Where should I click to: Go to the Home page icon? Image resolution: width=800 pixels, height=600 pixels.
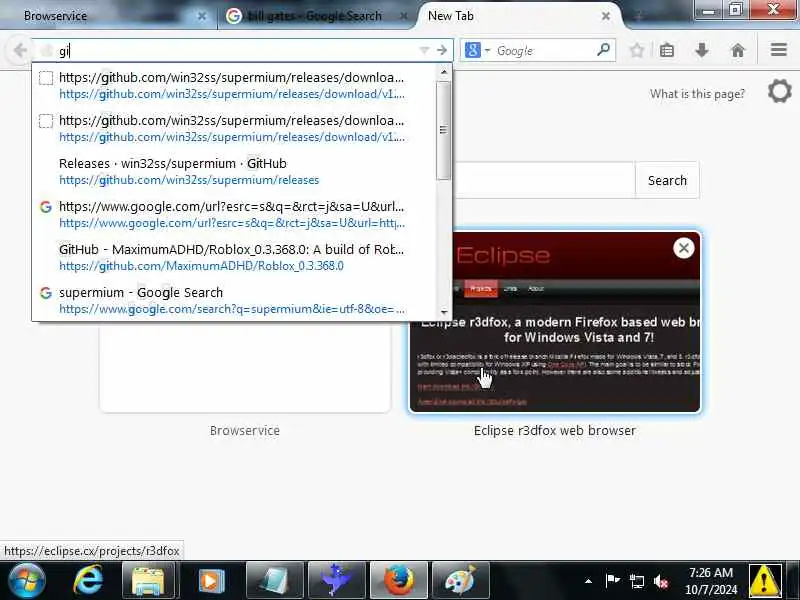click(x=738, y=51)
